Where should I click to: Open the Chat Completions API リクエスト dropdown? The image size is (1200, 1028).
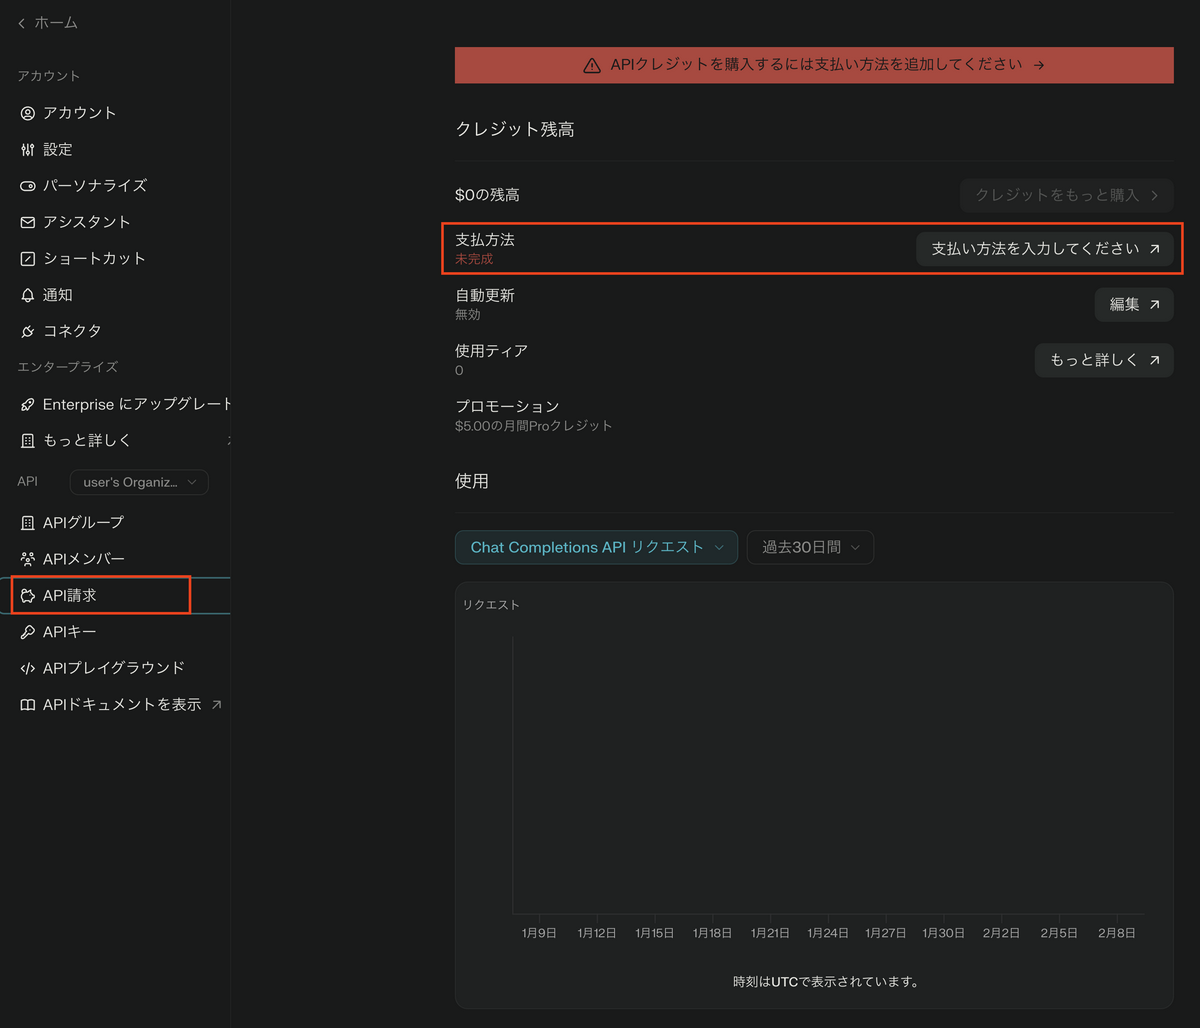click(596, 547)
